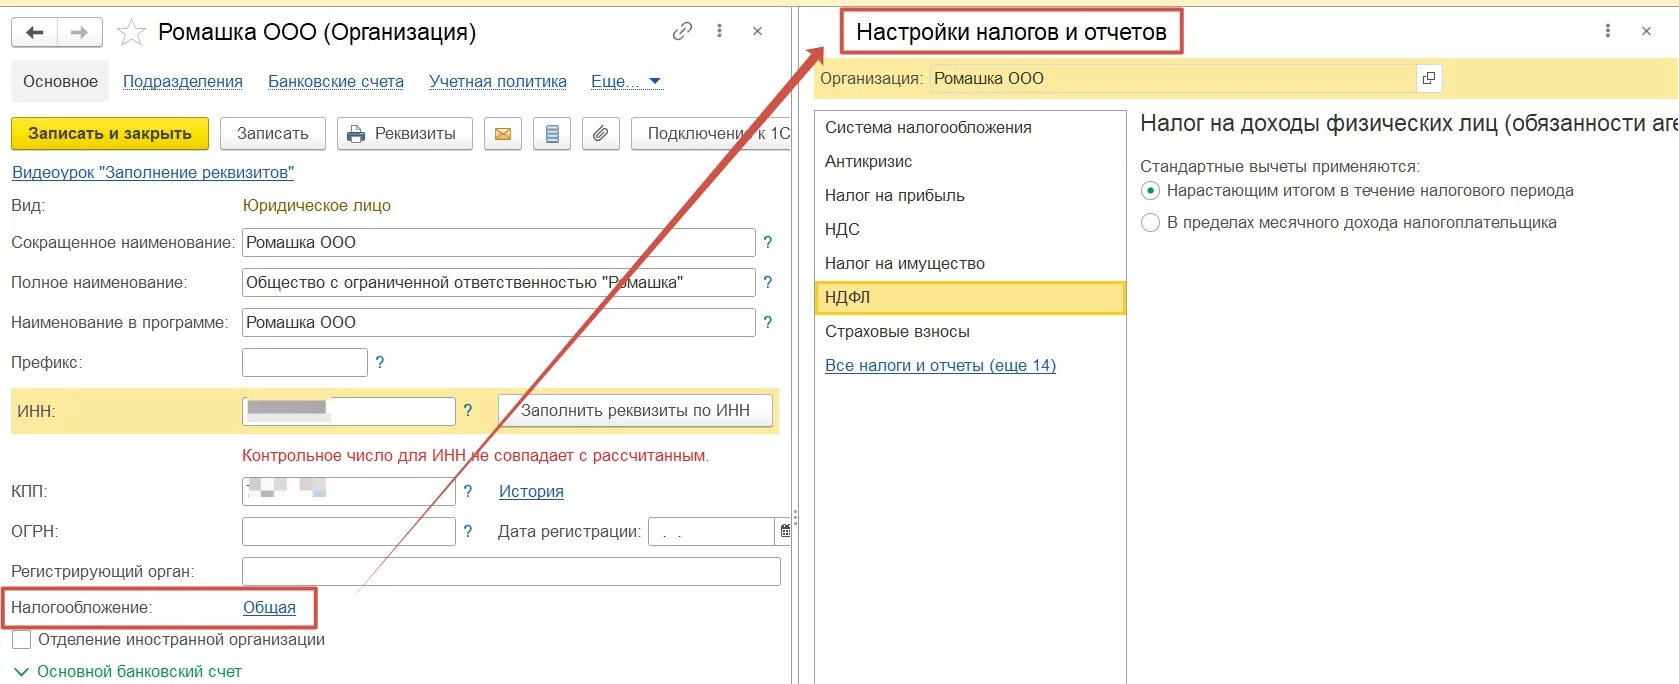This screenshot has width=1679, height=684.
Task: Select Налог на имущество section
Action: (x=970, y=263)
